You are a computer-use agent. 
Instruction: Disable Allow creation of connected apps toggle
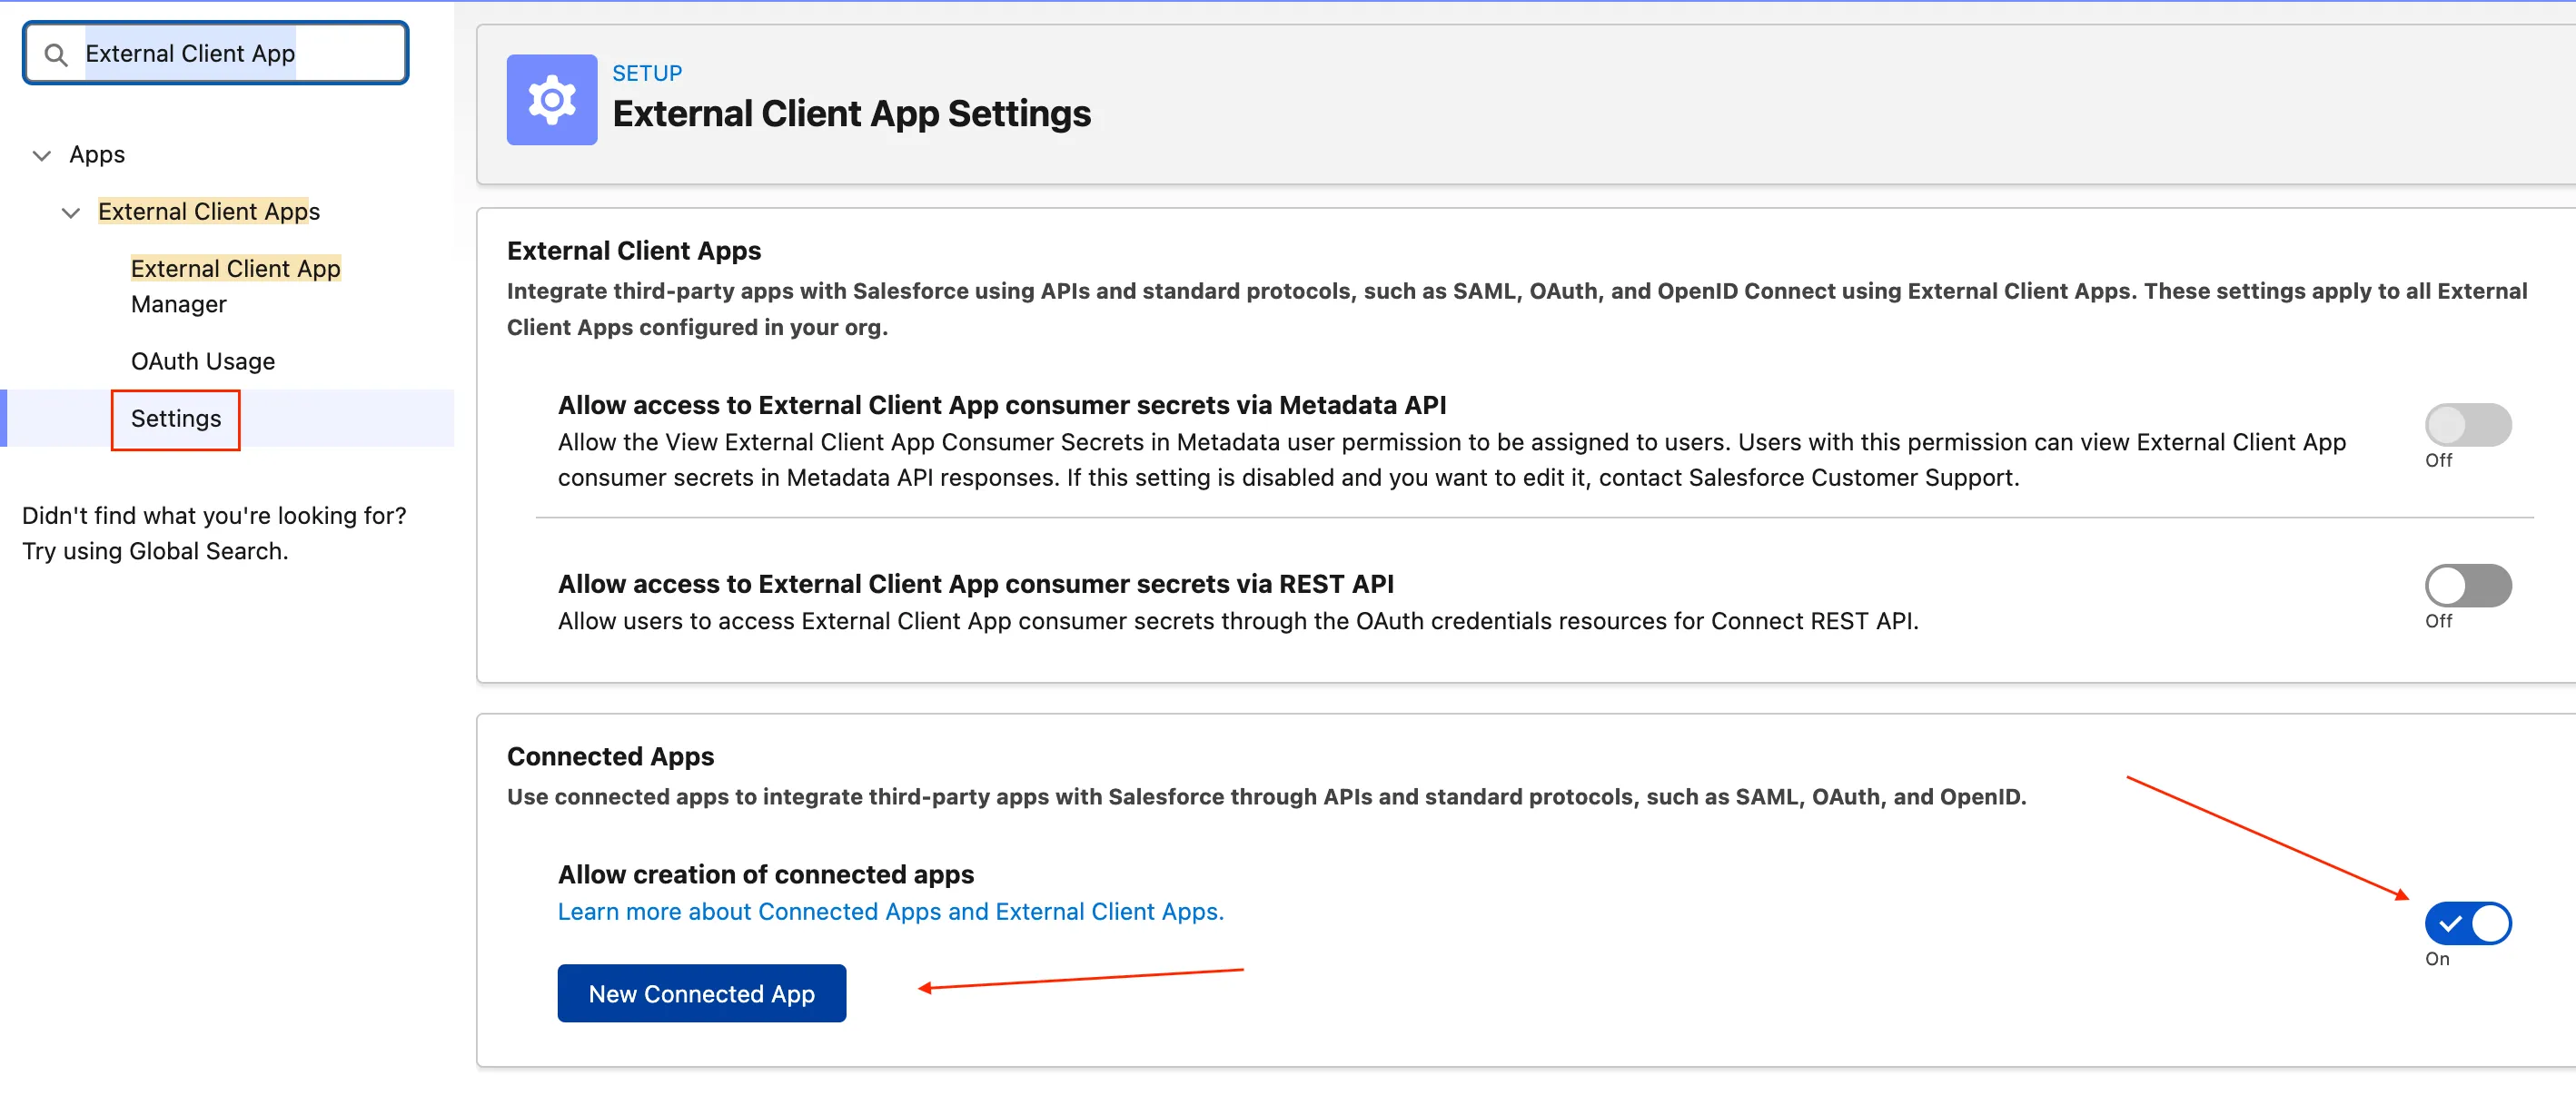(x=2466, y=923)
